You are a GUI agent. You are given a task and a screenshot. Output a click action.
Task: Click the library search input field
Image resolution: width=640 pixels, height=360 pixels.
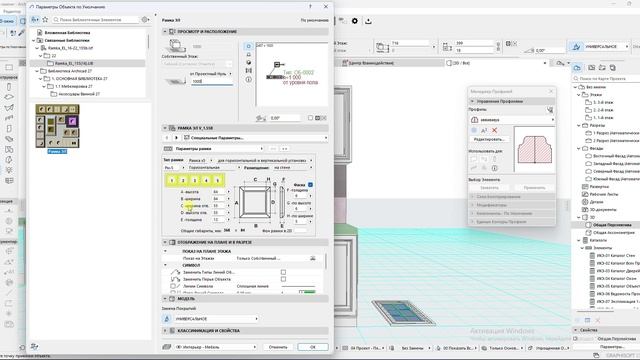(x=95, y=20)
